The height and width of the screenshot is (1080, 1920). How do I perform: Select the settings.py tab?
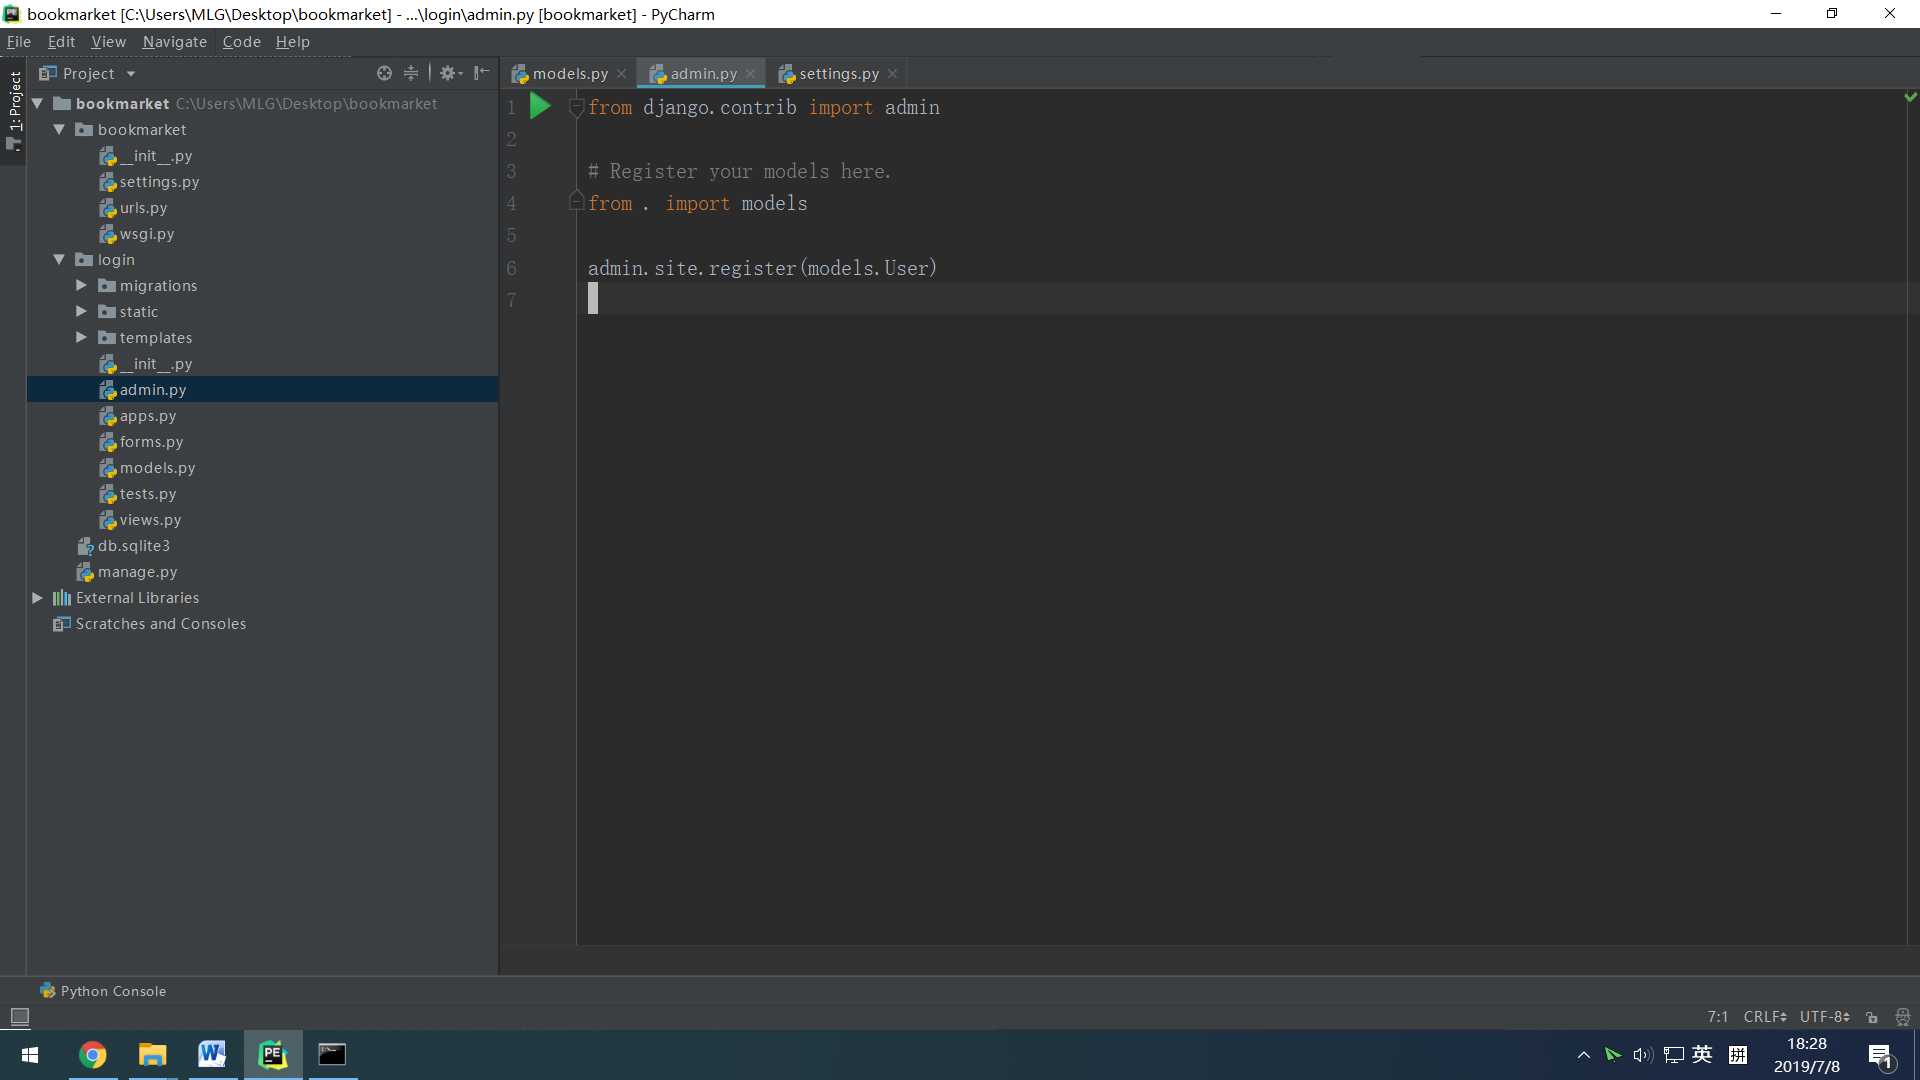839,73
